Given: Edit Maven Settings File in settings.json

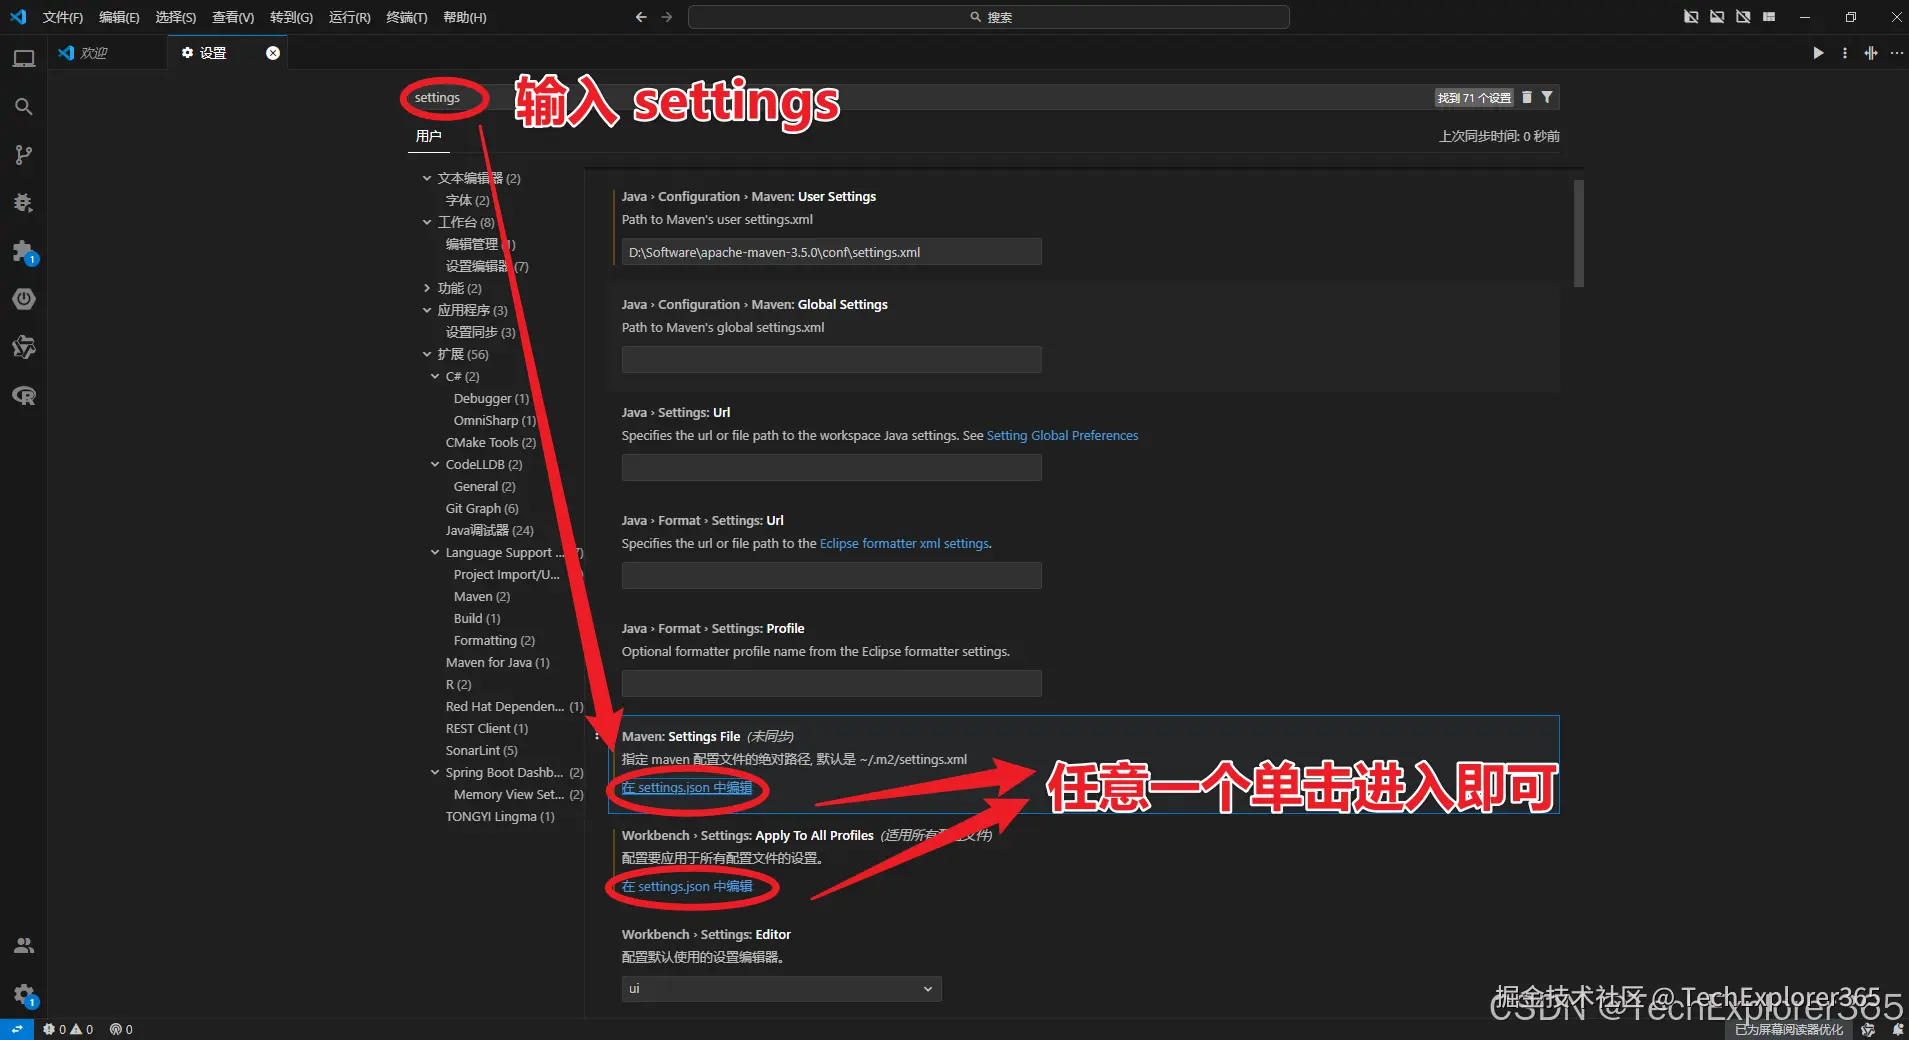Looking at the screenshot, I should click(x=687, y=788).
